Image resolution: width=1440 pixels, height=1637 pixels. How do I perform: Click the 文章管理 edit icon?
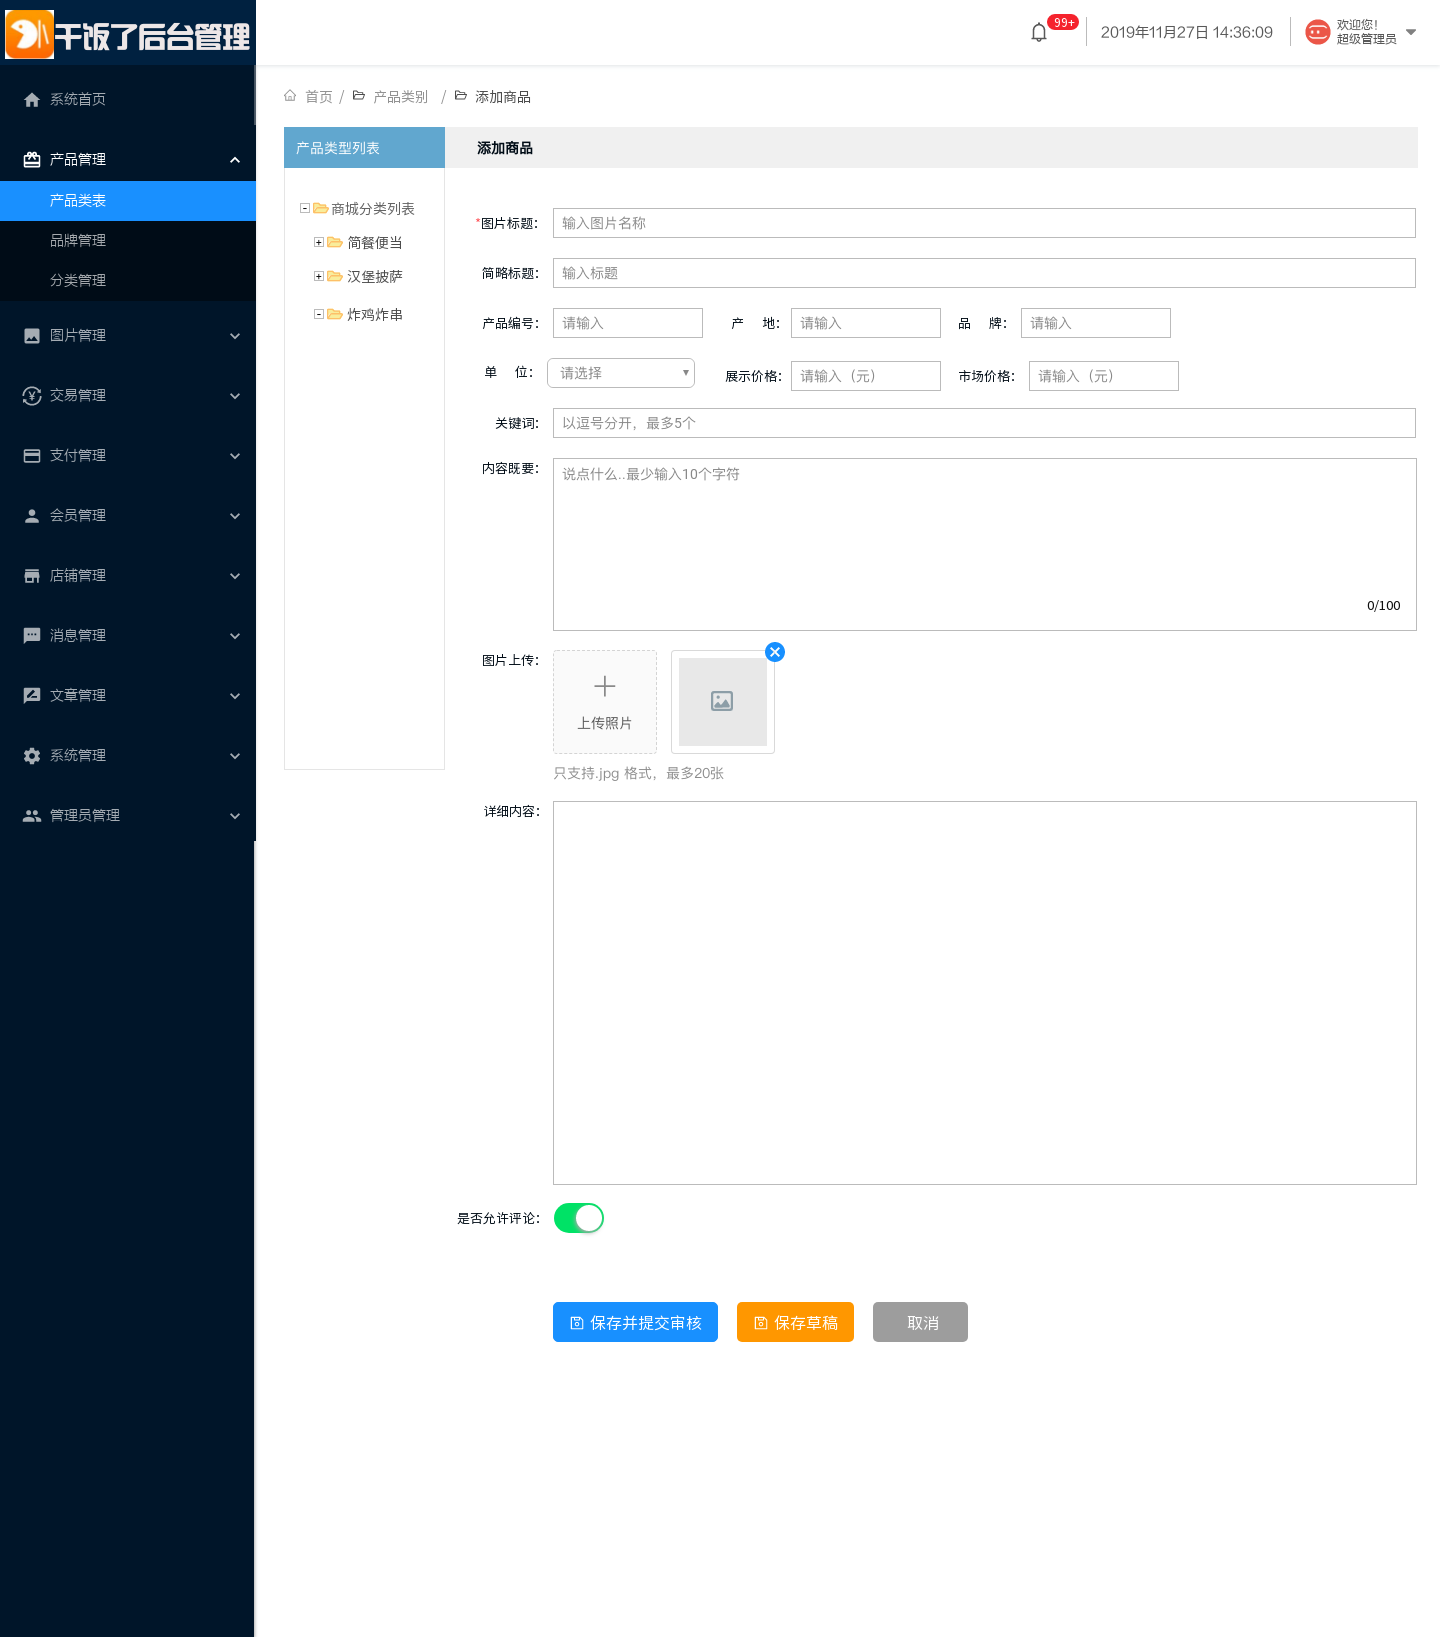coord(32,695)
